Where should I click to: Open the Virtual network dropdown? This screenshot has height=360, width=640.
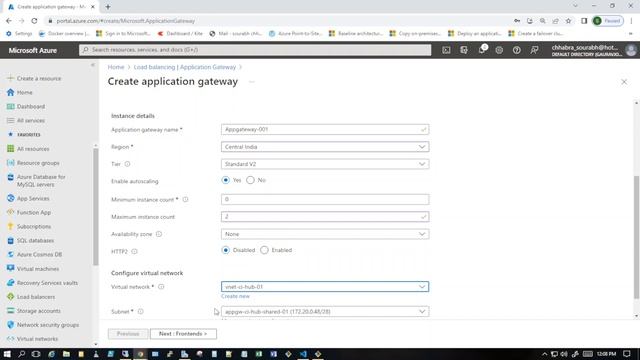(325, 287)
